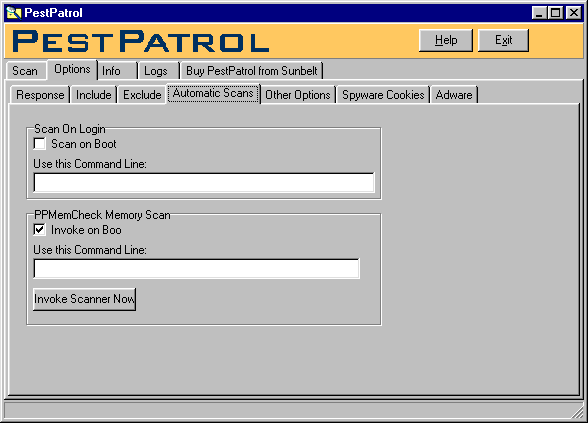Screen dimensions: 588x423
Task: Click the PestPatrol title bar icon
Action: point(14,13)
